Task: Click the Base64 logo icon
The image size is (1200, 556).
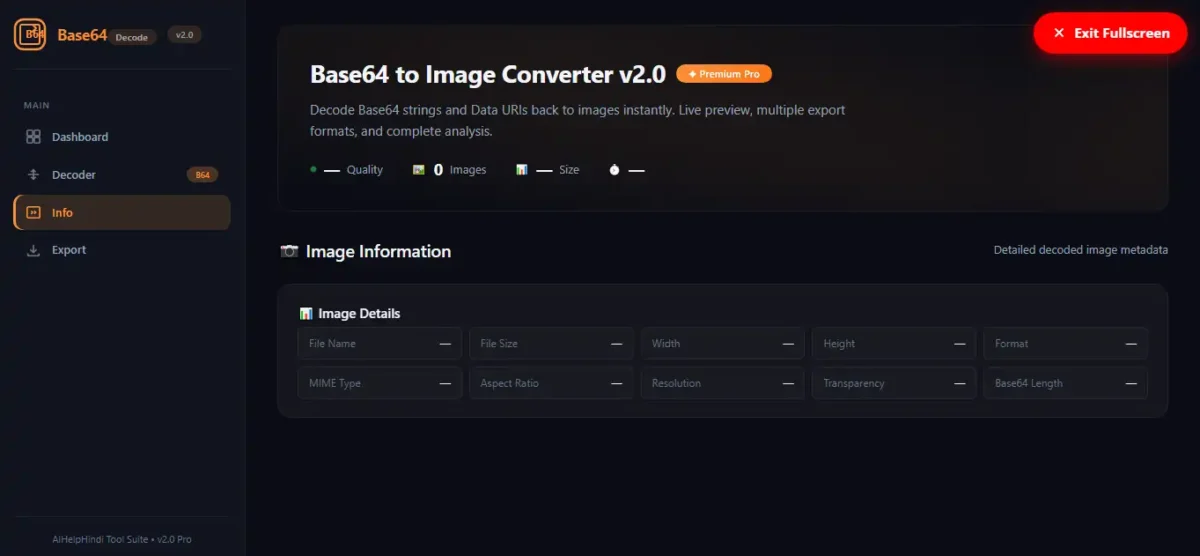Action: point(30,35)
